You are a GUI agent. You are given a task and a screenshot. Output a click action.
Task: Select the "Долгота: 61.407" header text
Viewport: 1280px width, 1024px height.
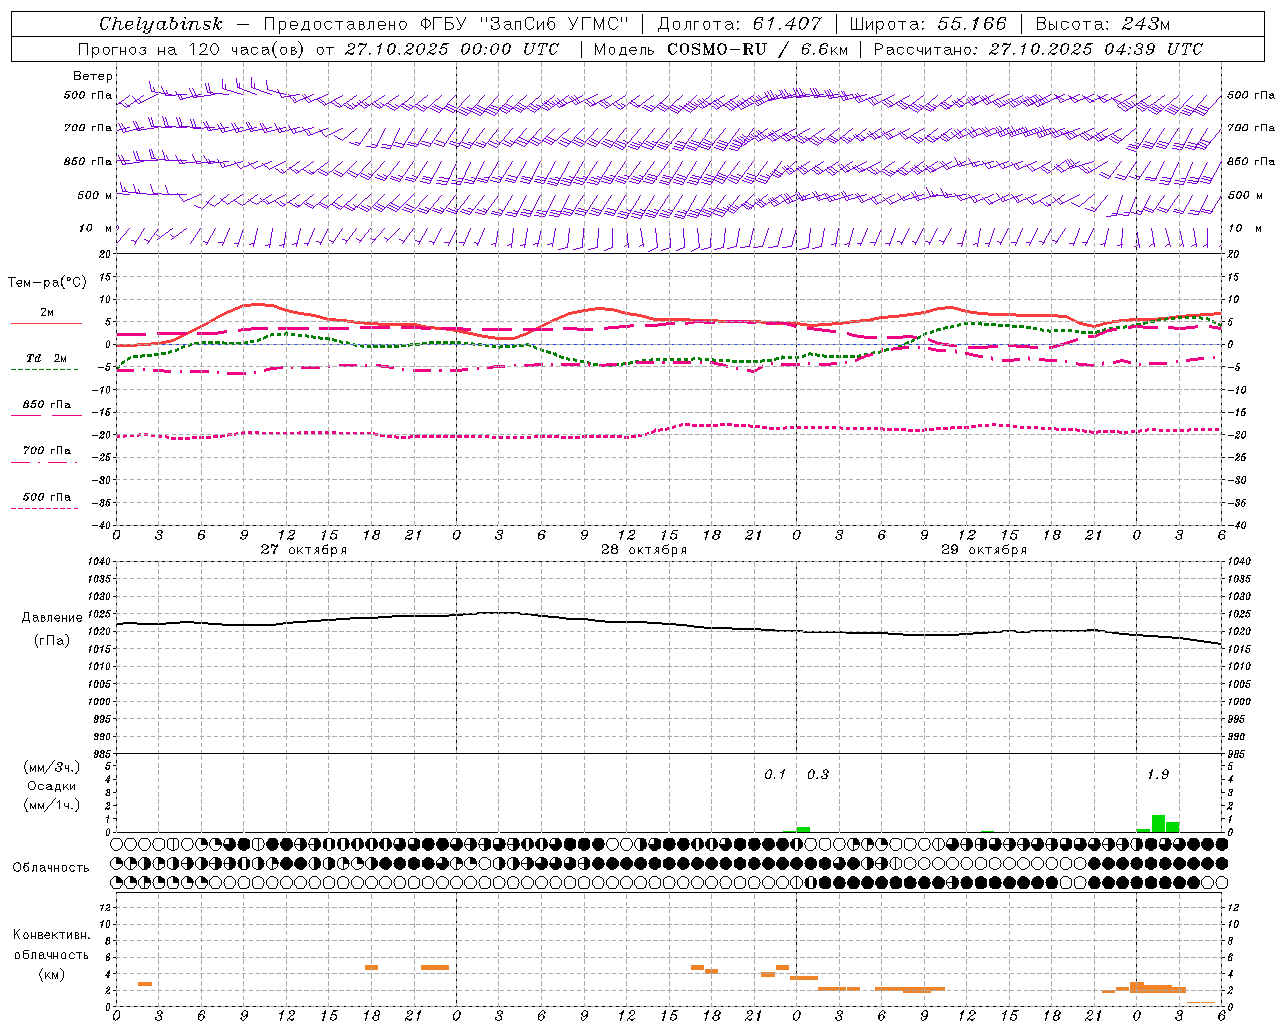[x=739, y=24]
